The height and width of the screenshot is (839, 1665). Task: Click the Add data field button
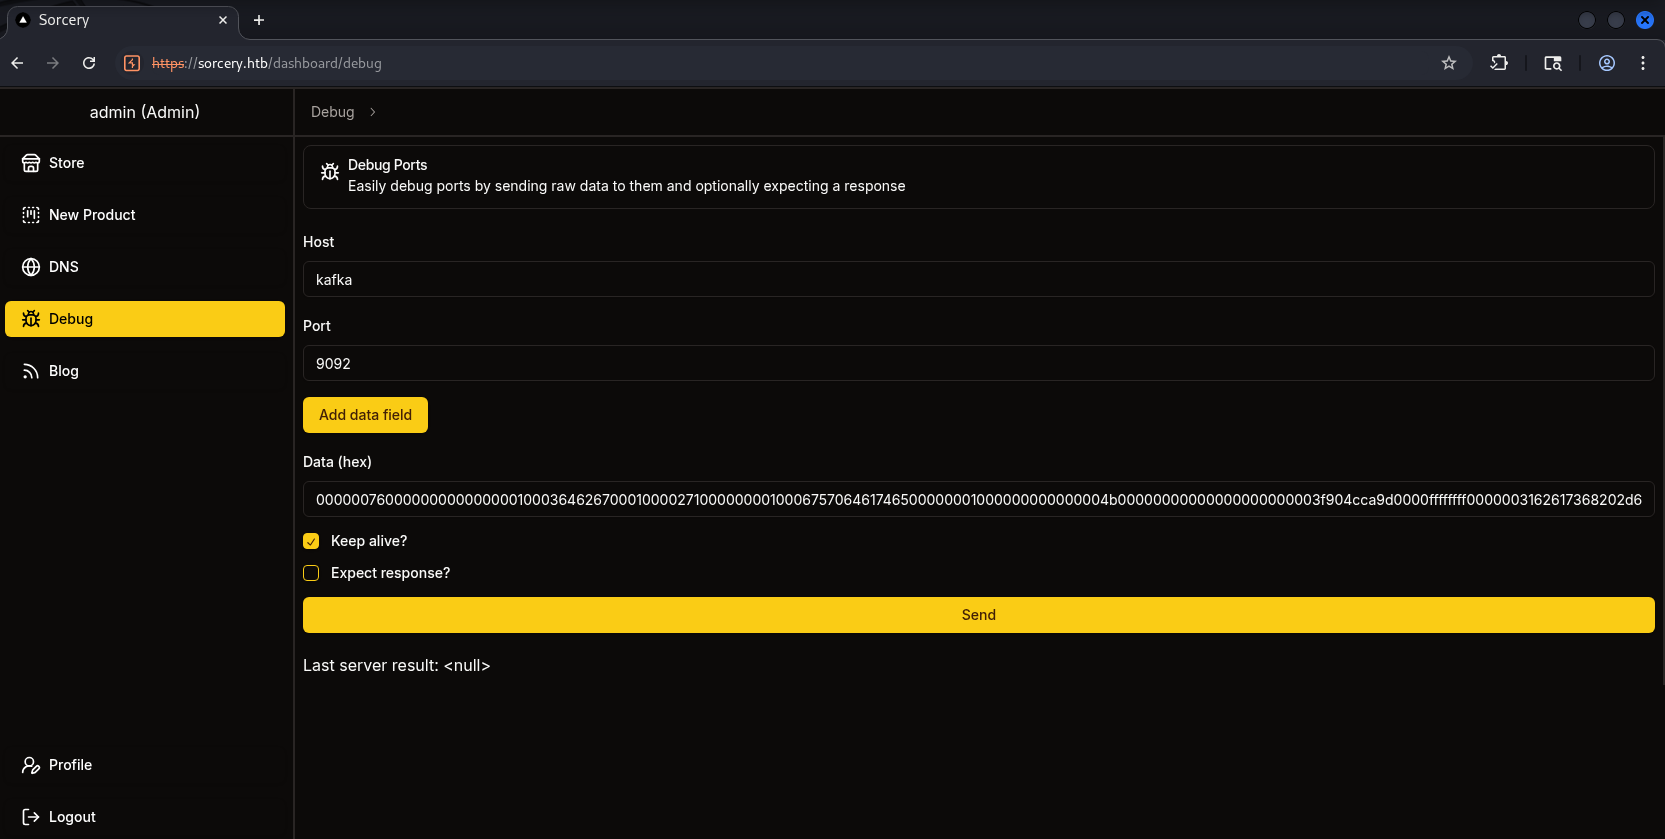click(x=365, y=415)
